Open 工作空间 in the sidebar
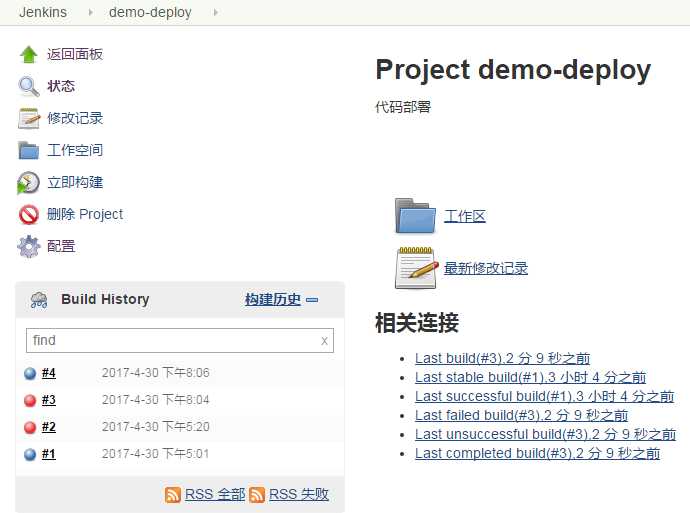Viewport: 690px width, 513px height. [x=75, y=150]
